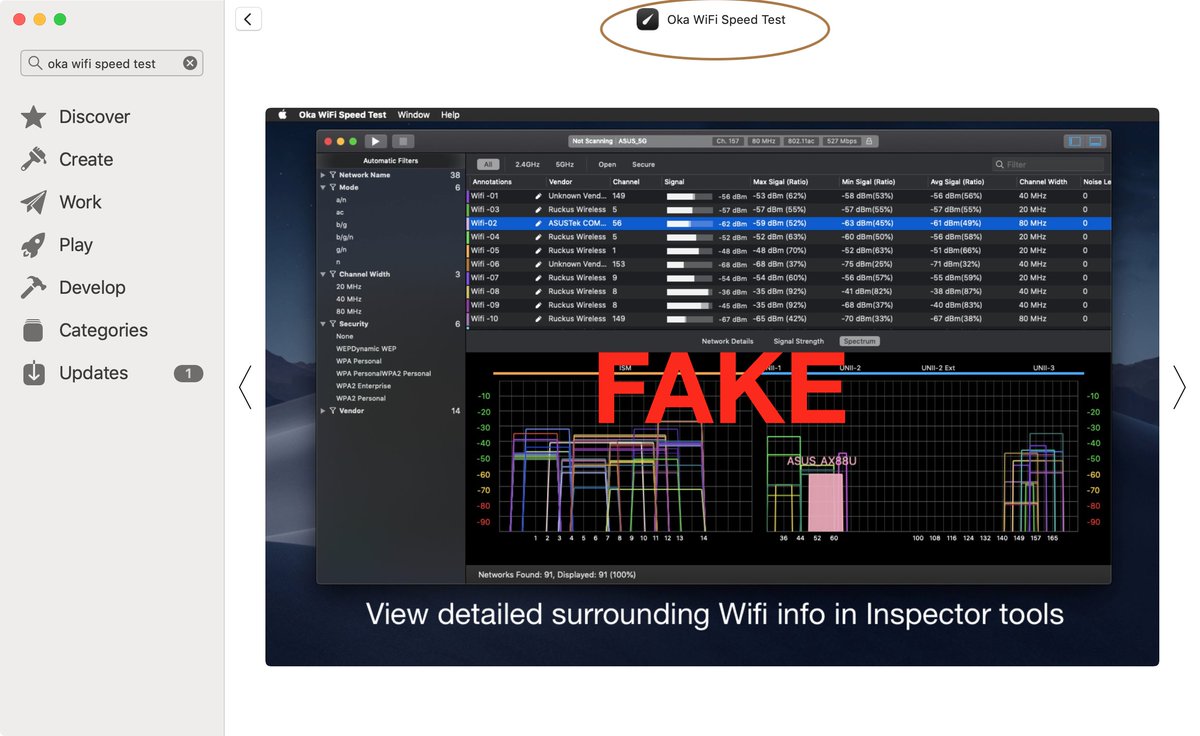Select the highlighted Wifi-02 ASUSTek row
Image resolution: width=1200 pixels, height=736 pixels.
(789, 223)
